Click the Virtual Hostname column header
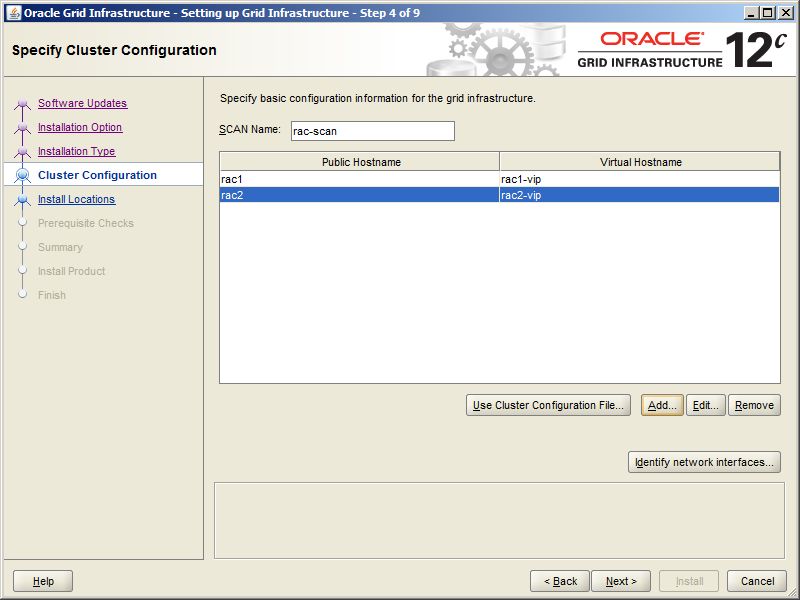 coord(640,162)
